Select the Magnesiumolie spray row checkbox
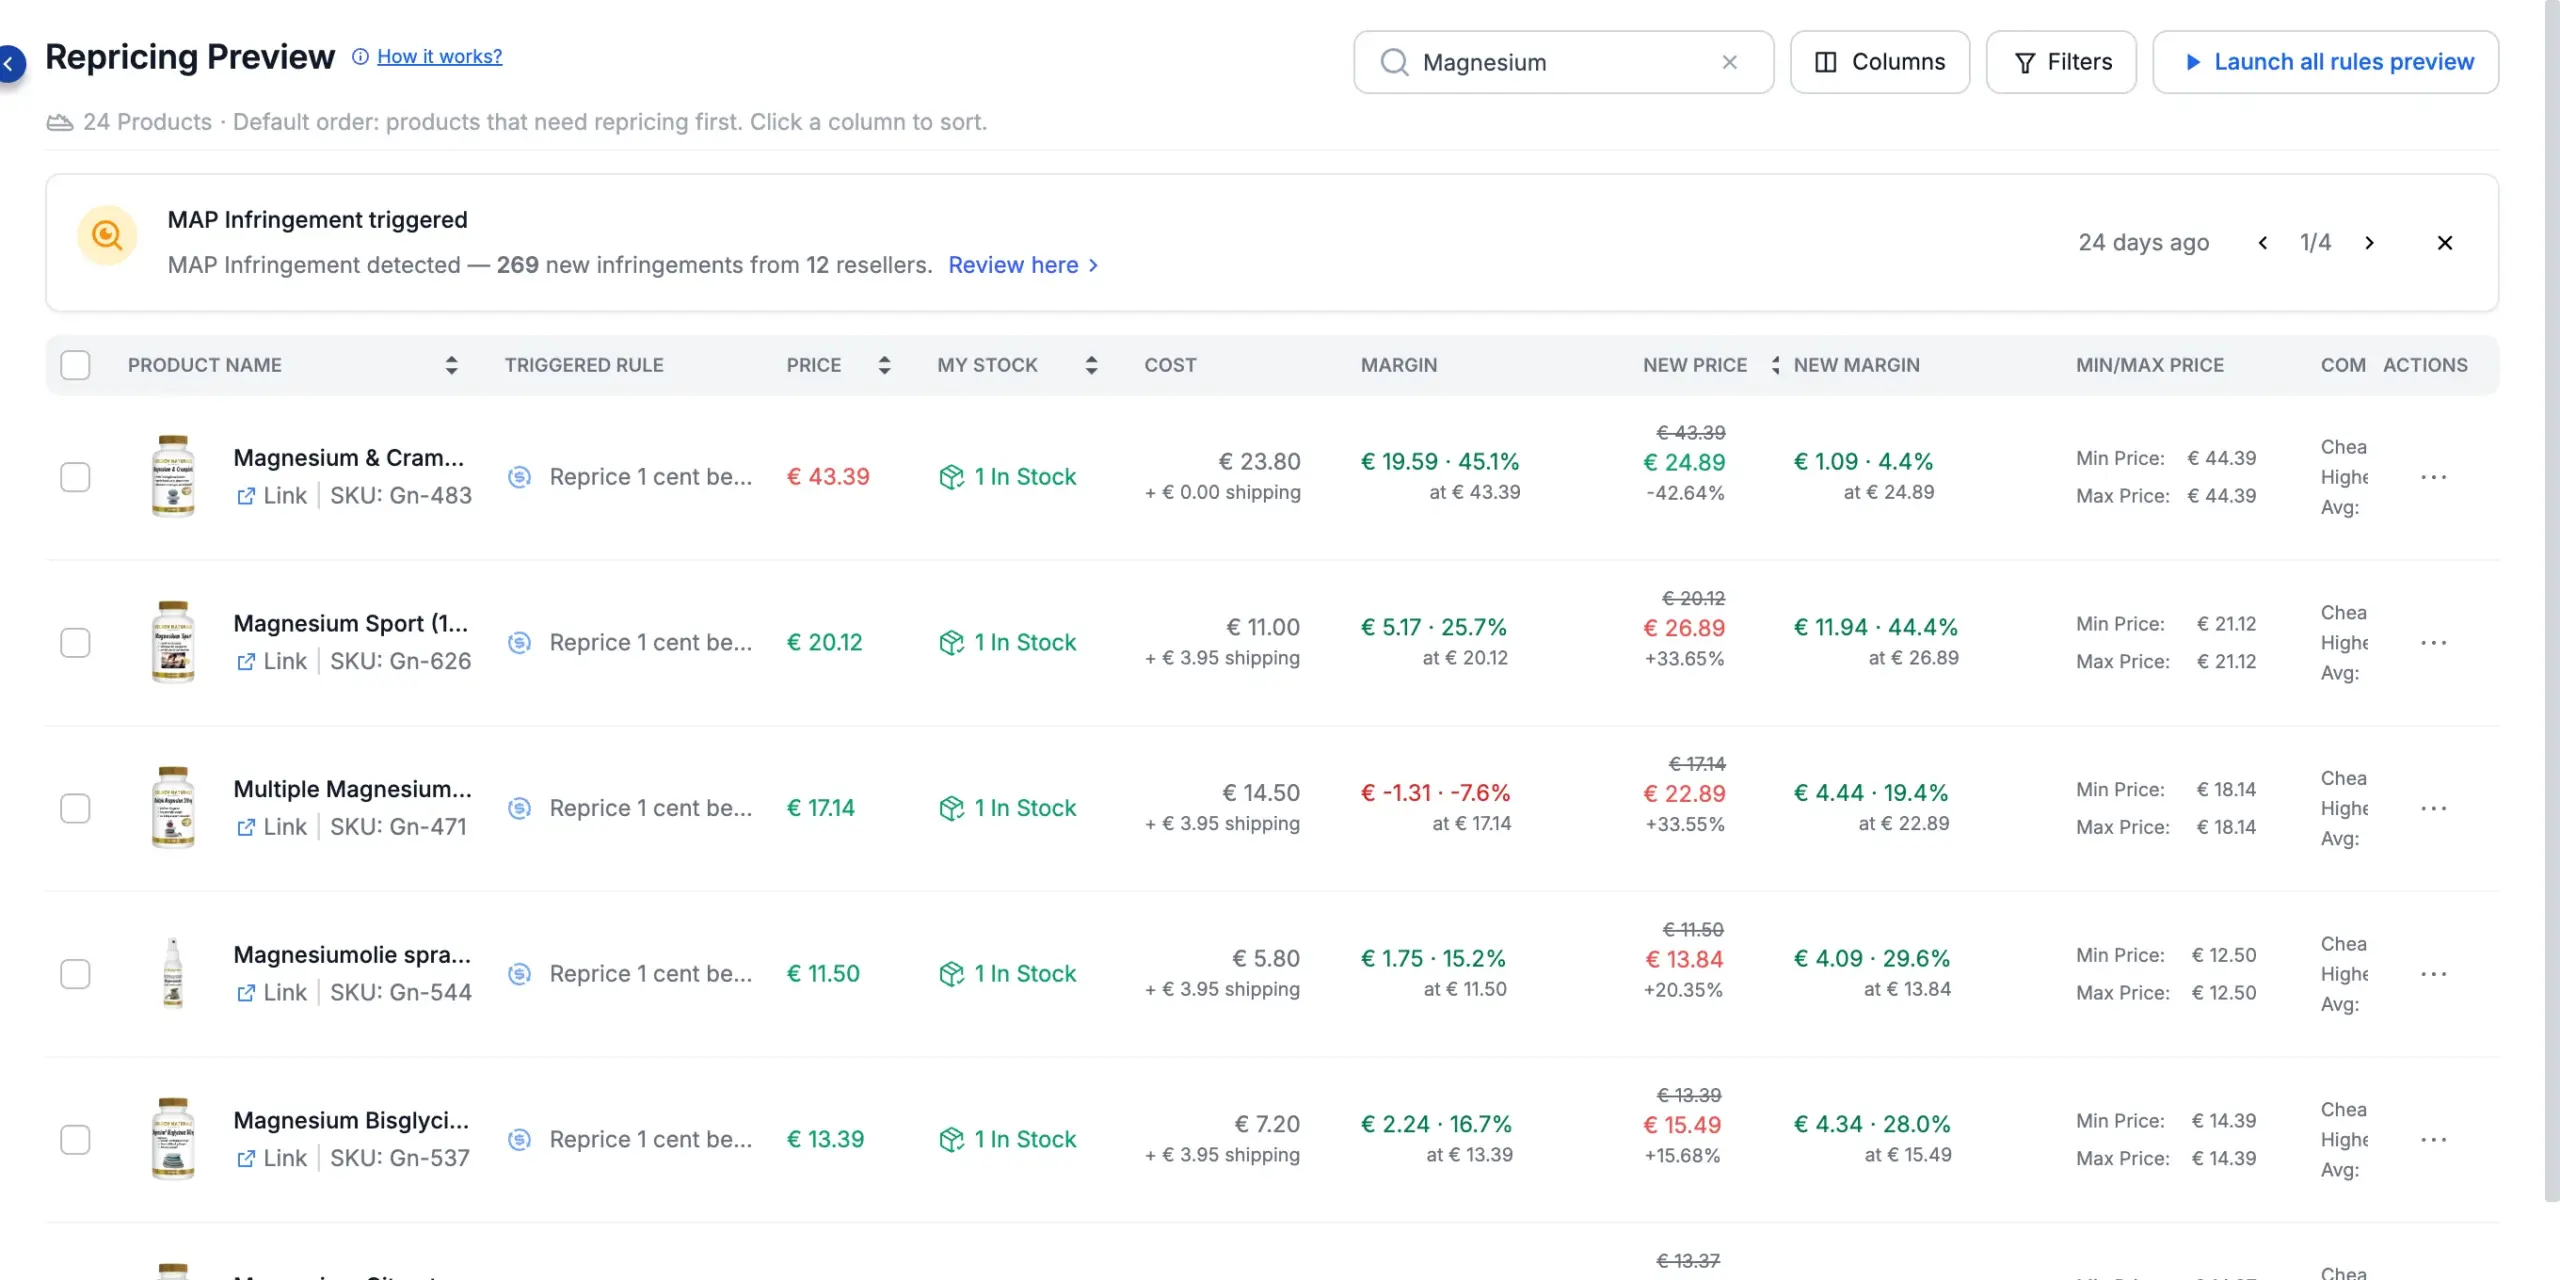 click(75, 974)
